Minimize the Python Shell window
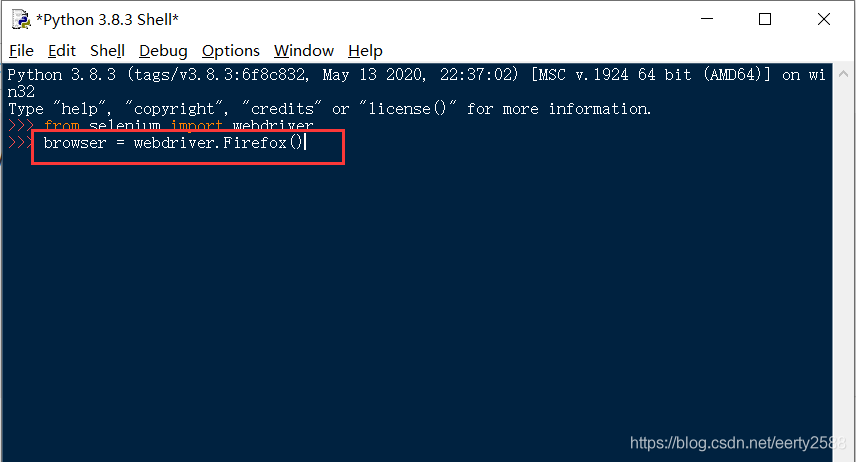This screenshot has height=462, width=856. (x=707, y=19)
